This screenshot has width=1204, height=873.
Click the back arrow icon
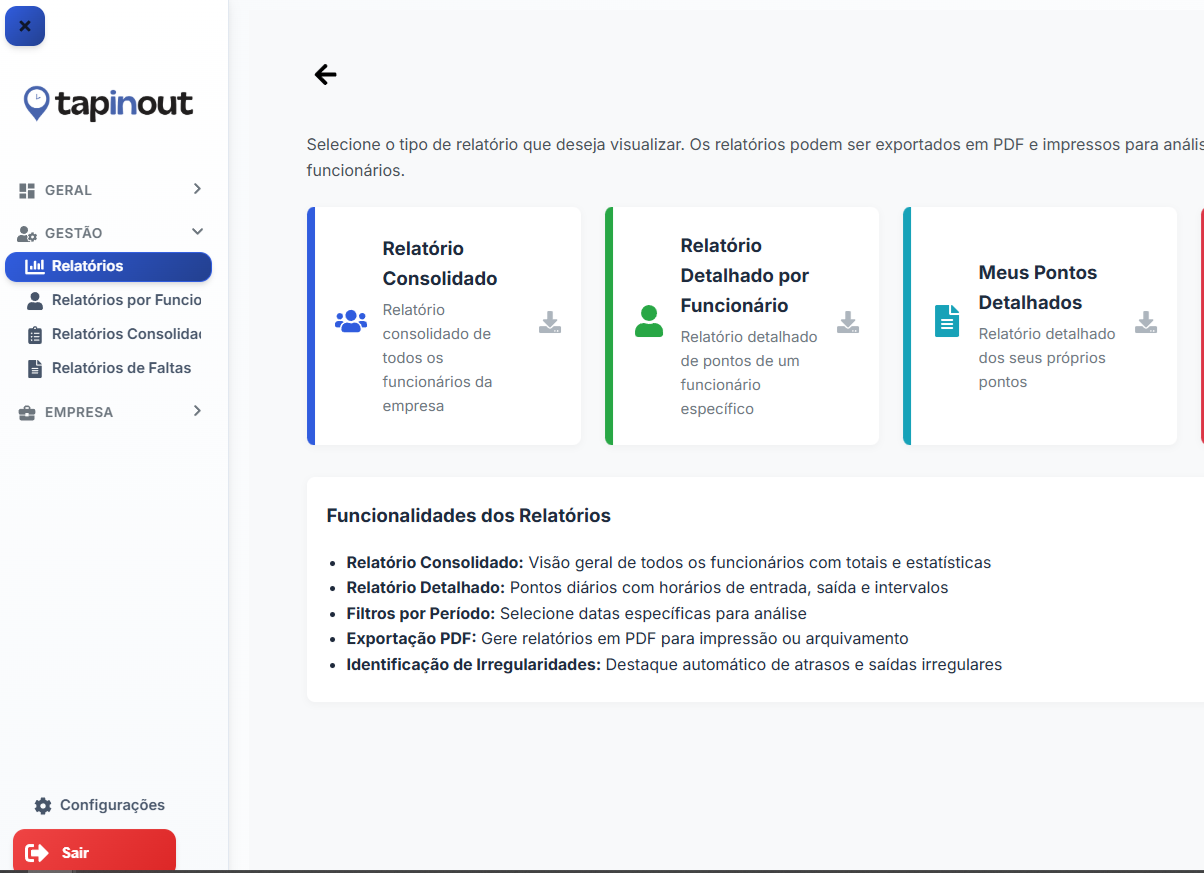point(325,75)
